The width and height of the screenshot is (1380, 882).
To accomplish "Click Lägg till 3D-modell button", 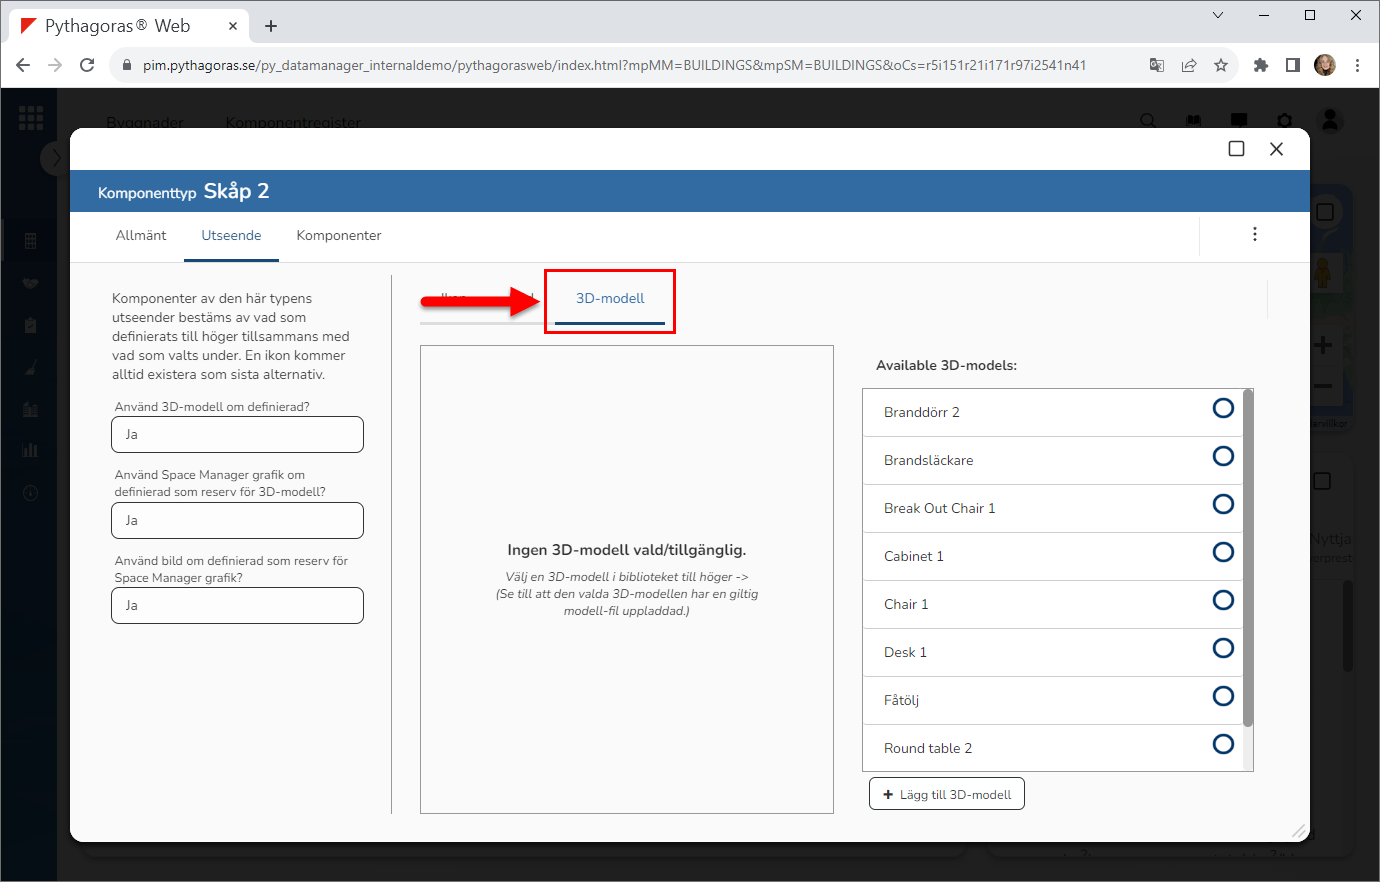I will 946,795.
